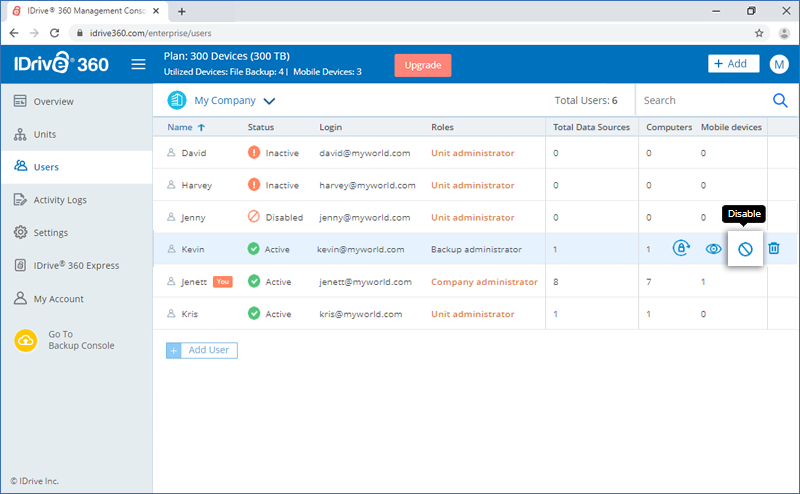The height and width of the screenshot is (494, 800).
Task: Click the + Add button in header
Action: (x=733, y=64)
